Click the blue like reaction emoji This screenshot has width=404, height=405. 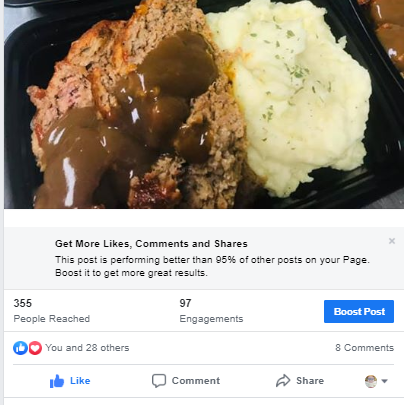tap(20, 348)
